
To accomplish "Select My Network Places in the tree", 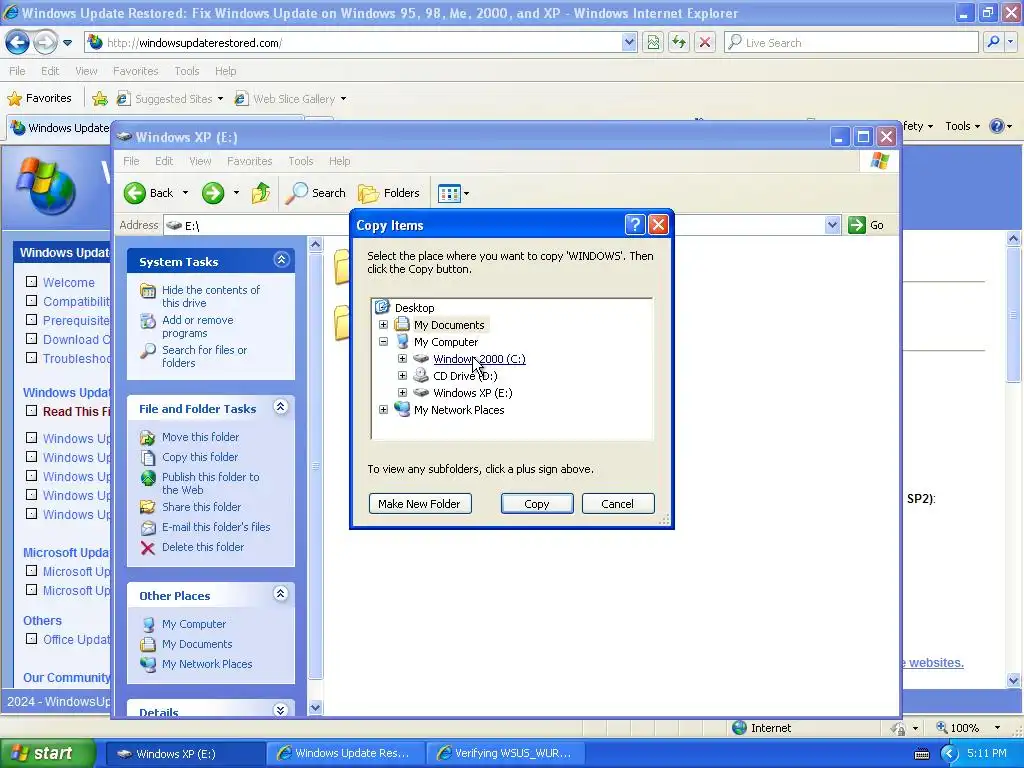I will pyautogui.click(x=459, y=409).
